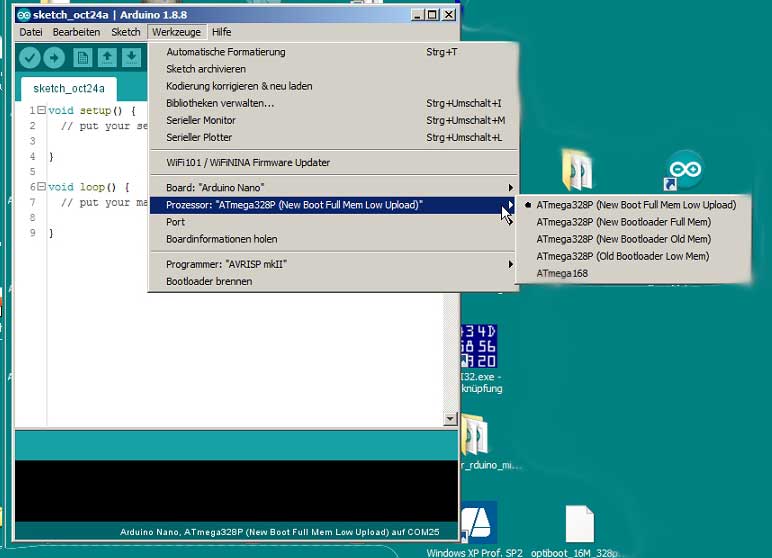Viewport: 772px width, 558px height.
Task: Expand the Programmer: "AVRISP mkII" submenu
Action: click(334, 264)
